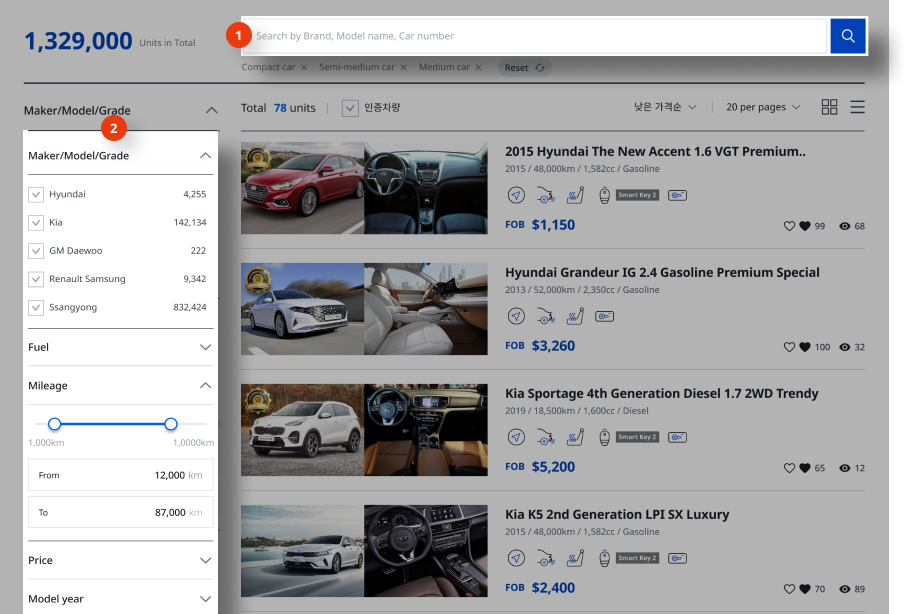Click Reset filters button
The image size is (909, 614).
[525, 68]
